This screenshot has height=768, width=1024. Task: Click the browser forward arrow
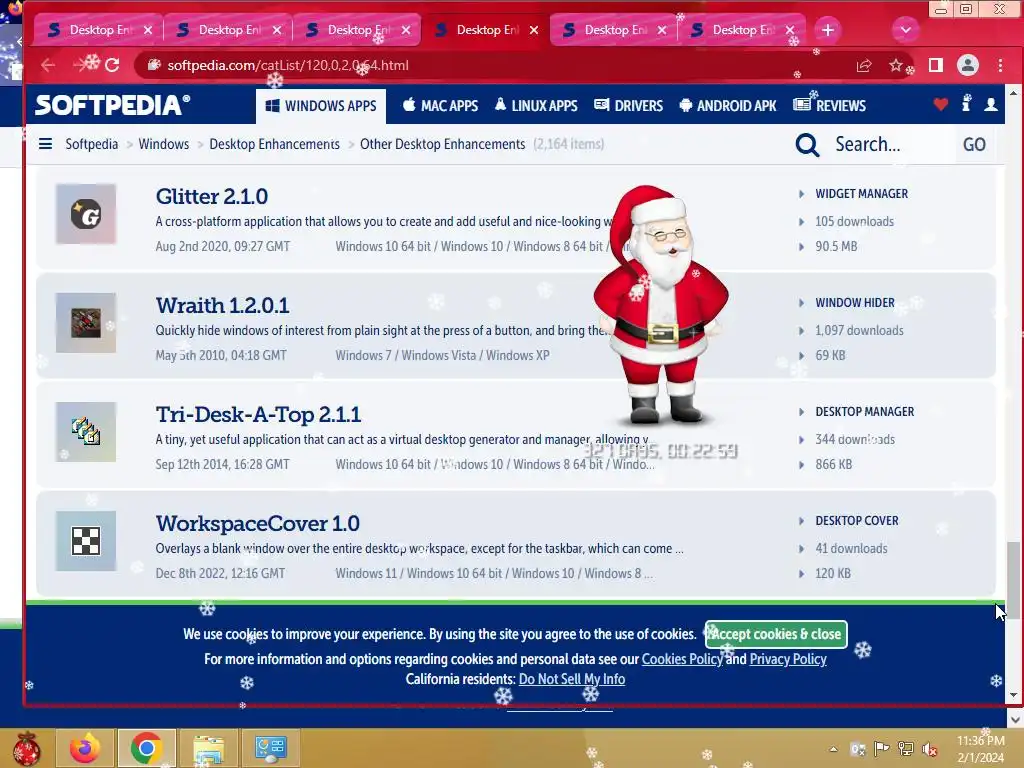click(82, 65)
